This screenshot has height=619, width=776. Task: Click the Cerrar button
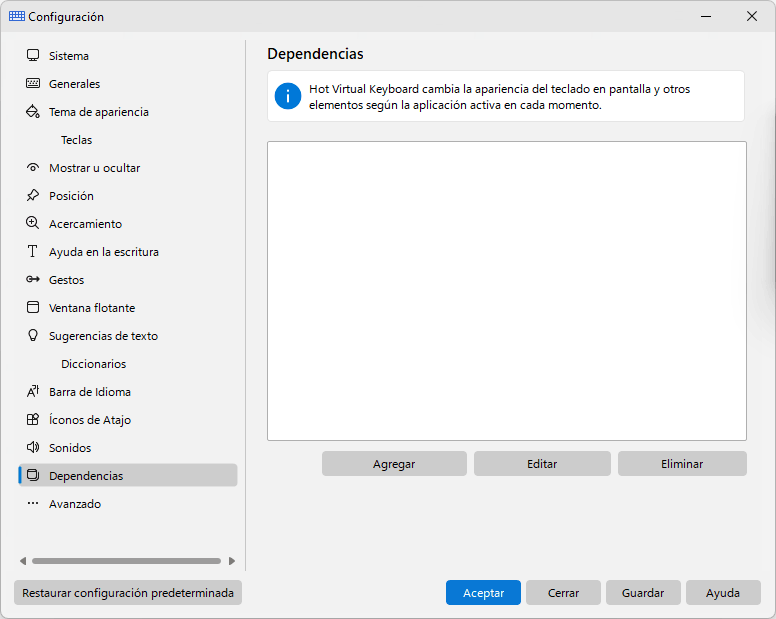[563, 592]
